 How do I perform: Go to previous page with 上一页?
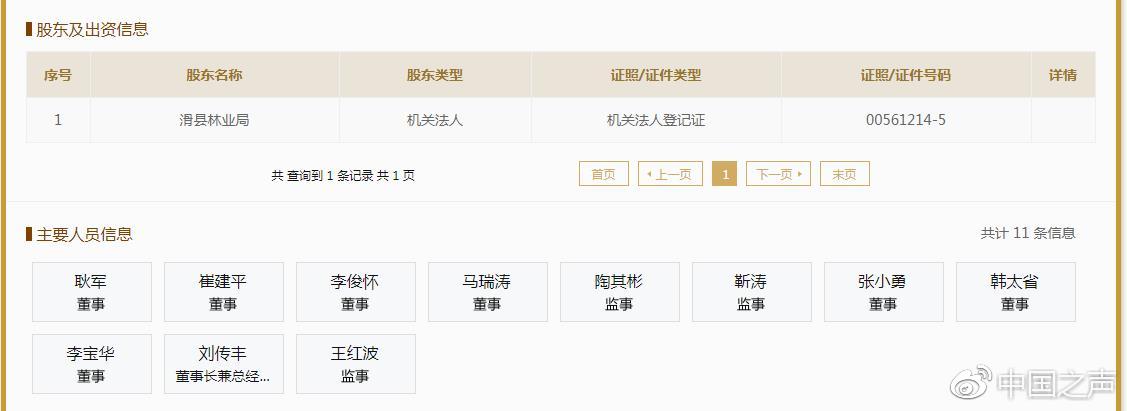point(670,174)
